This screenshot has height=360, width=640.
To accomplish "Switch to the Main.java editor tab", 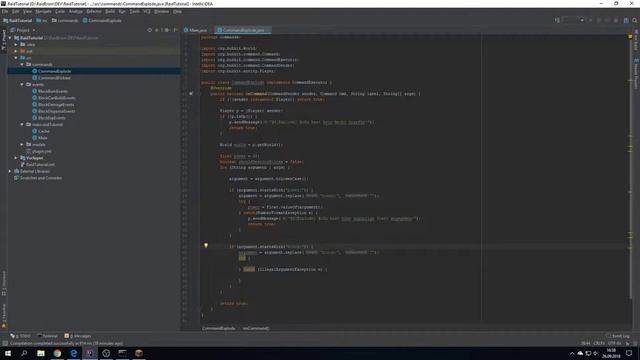I will 196,30.
